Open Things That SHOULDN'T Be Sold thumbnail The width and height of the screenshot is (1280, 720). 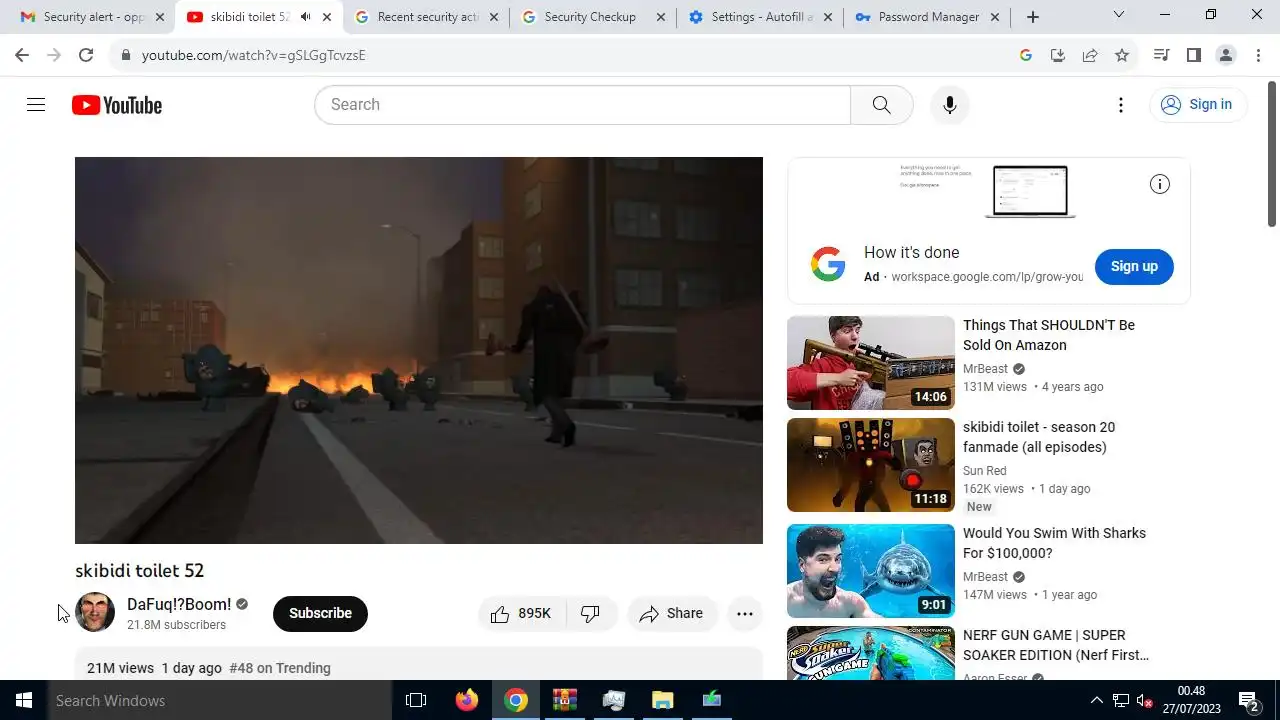point(871,363)
